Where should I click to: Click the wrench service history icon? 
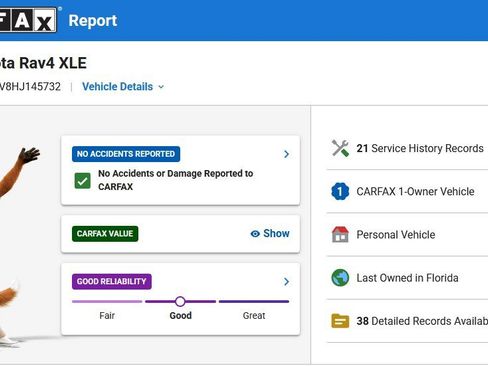click(x=340, y=148)
